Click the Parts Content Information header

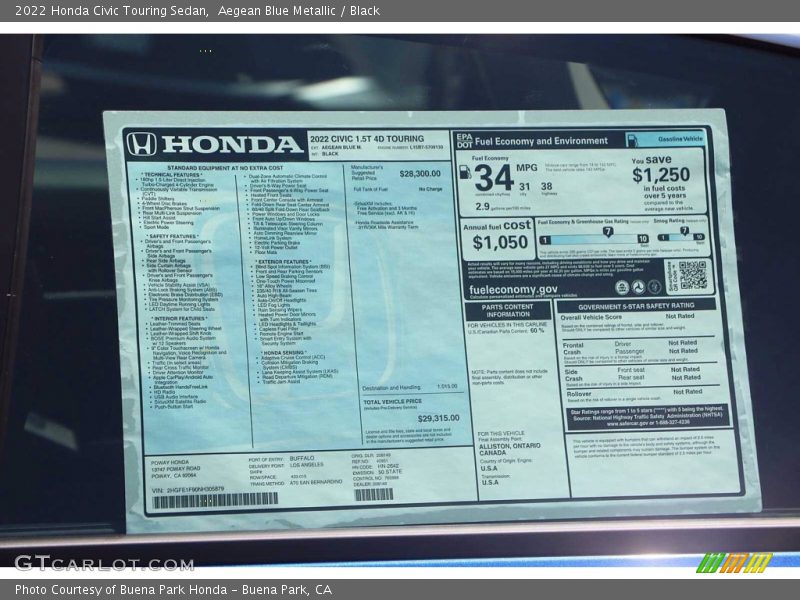click(507, 310)
